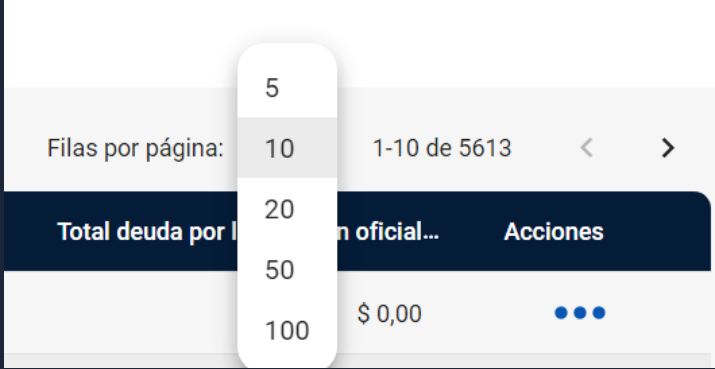Pick 100 from the rows dropdown
Viewport: 715px width, 369px height.
(287, 330)
